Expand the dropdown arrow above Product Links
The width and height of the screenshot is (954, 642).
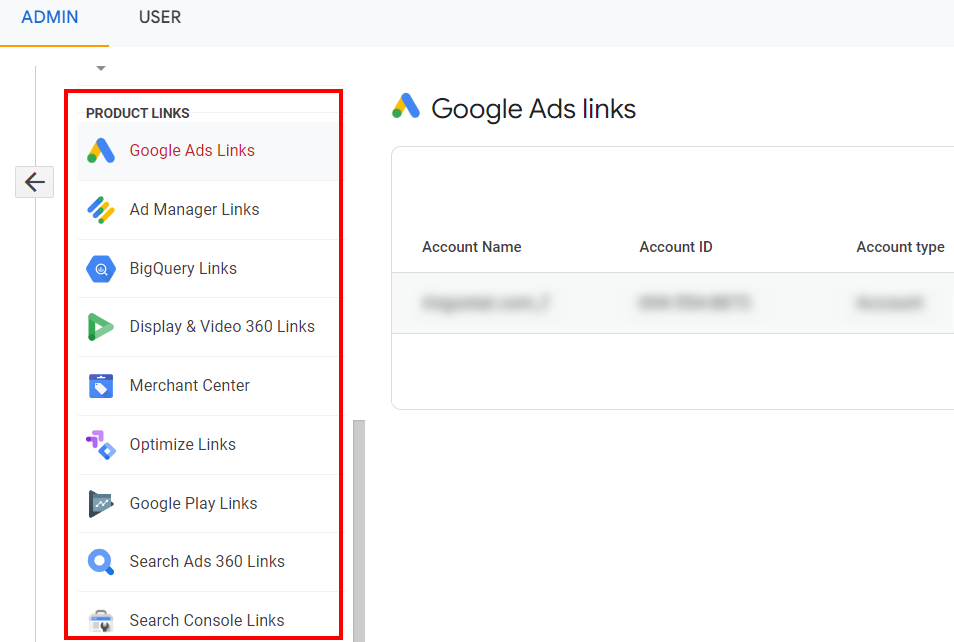pyautogui.click(x=101, y=68)
